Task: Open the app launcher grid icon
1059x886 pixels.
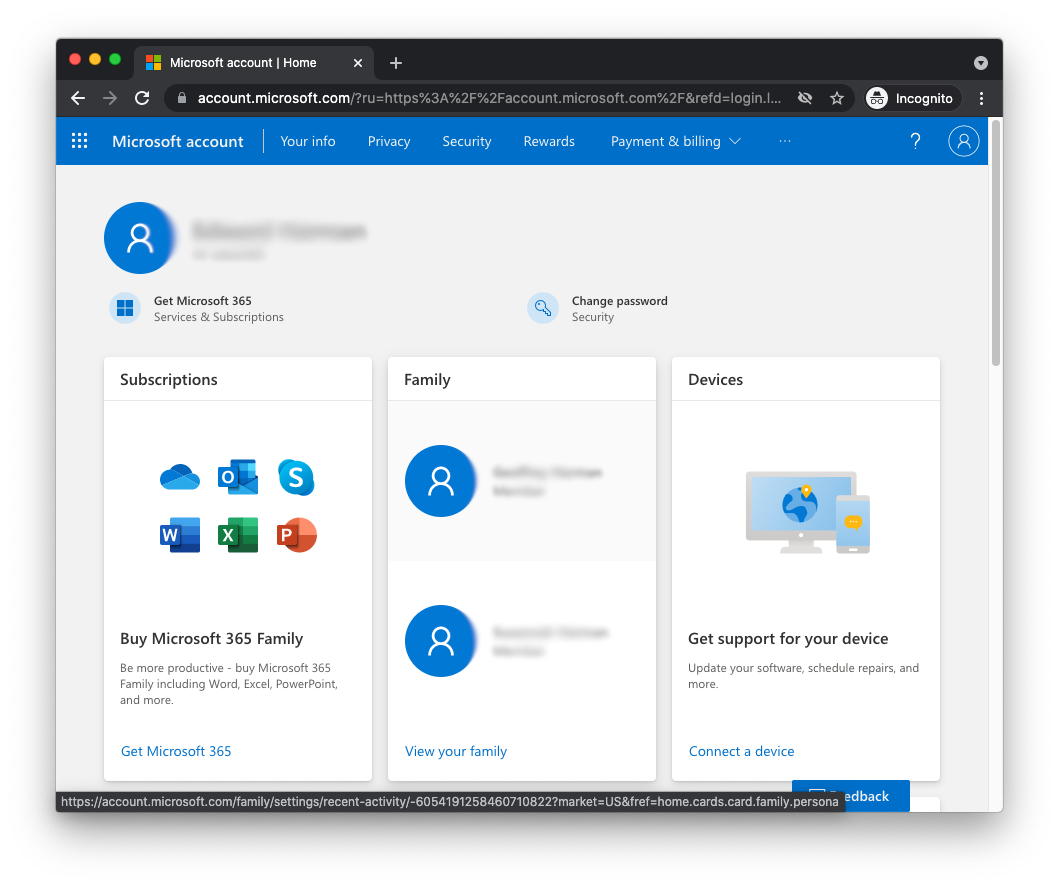Action: click(79, 141)
